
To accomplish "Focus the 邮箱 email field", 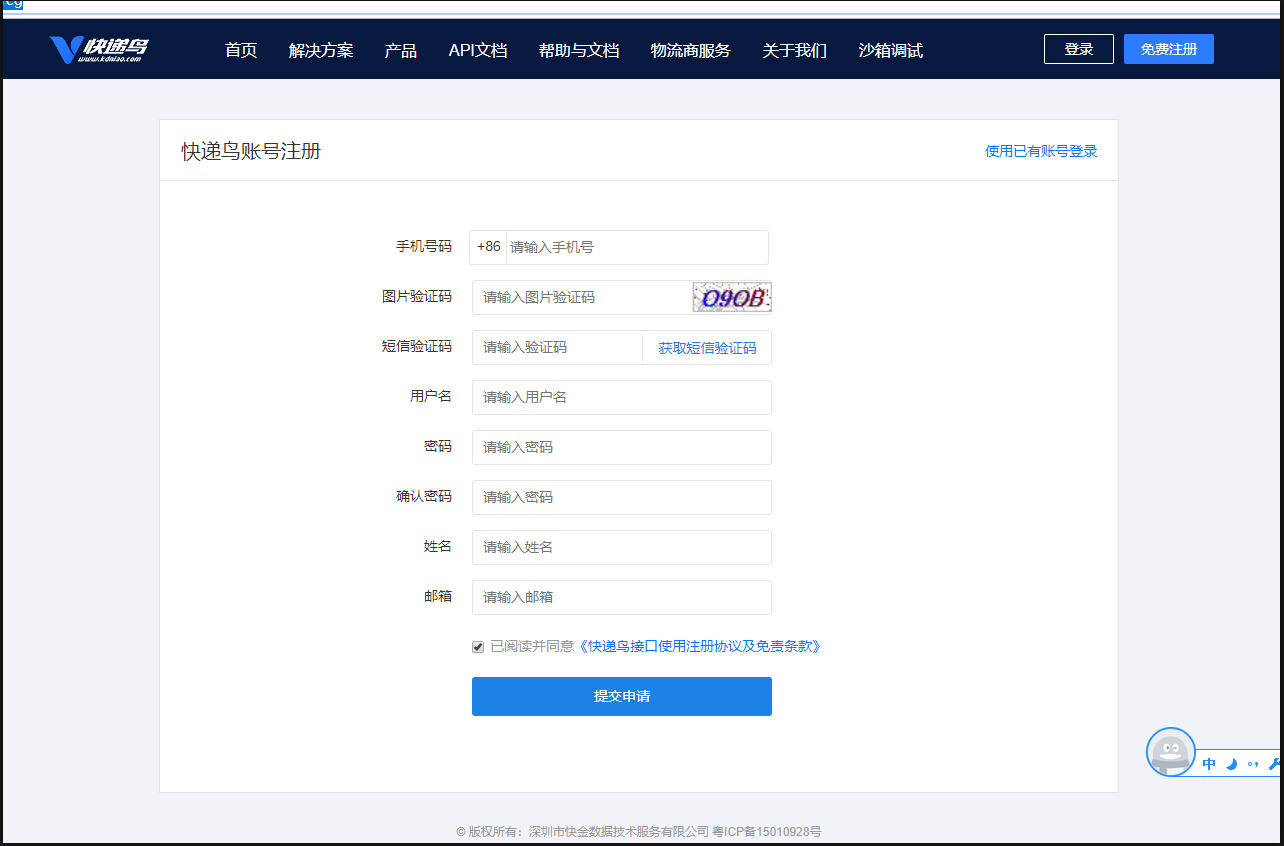I will click(622, 597).
